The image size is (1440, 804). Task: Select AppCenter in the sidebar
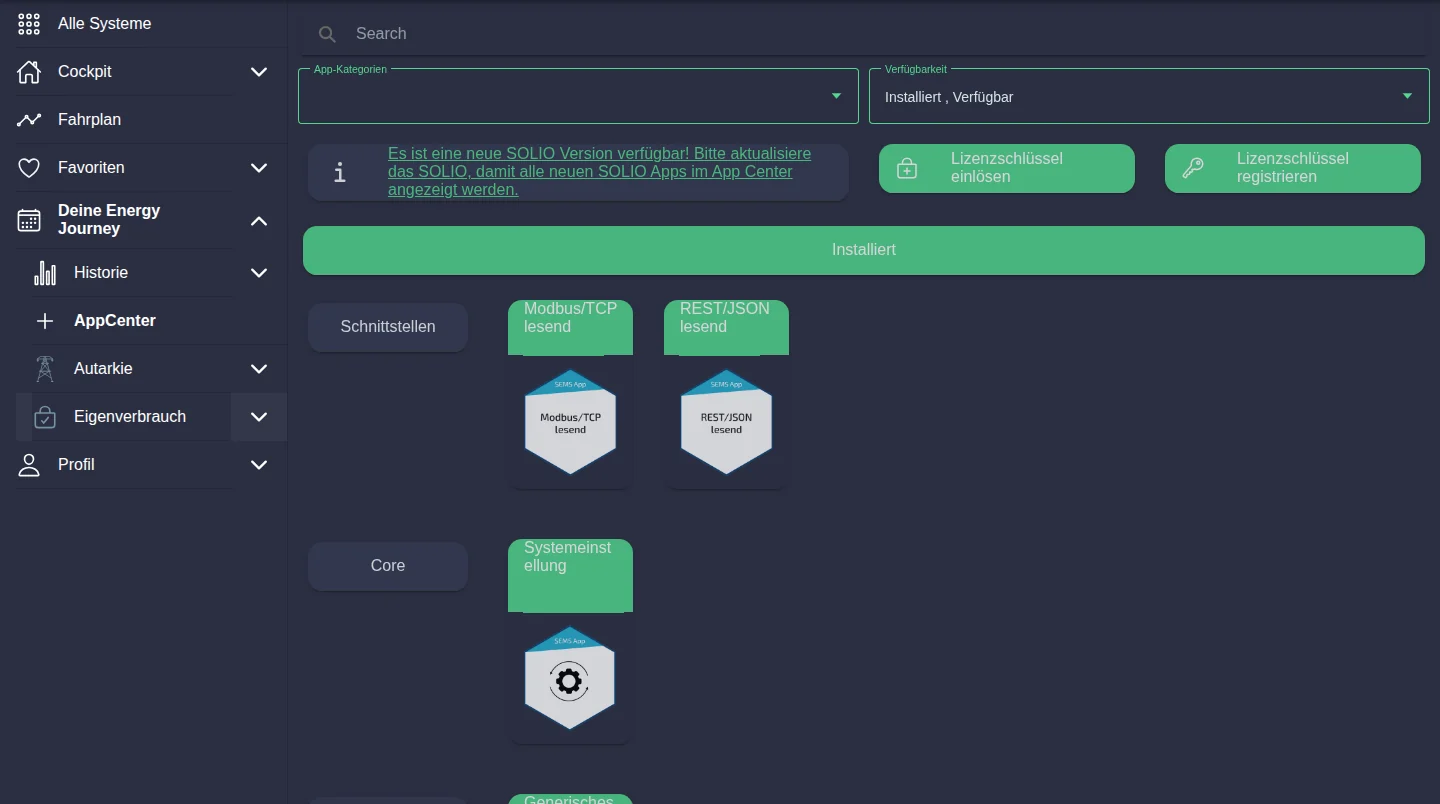(x=115, y=321)
